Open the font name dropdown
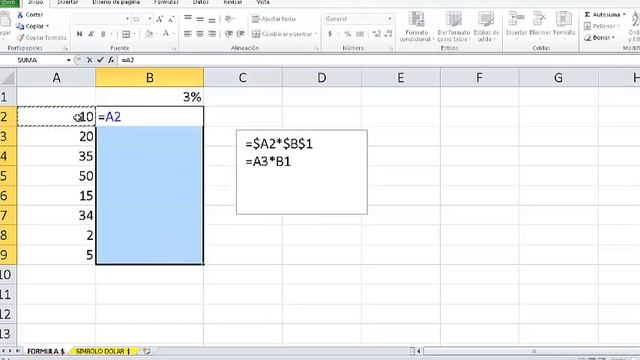The height and width of the screenshot is (360, 640). click(127, 19)
